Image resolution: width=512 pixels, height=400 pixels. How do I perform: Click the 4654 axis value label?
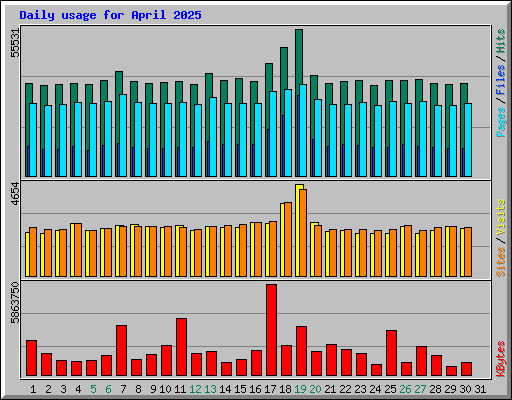pos(15,194)
